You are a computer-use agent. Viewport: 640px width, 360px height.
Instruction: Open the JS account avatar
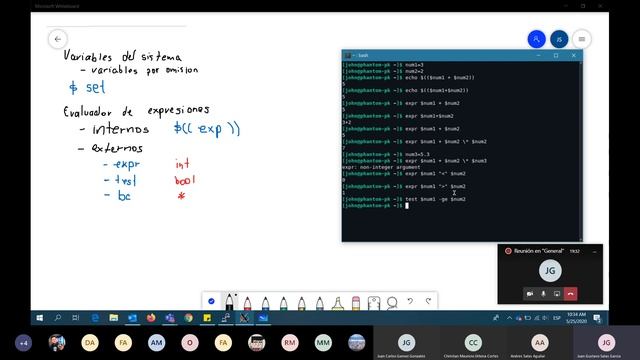click(x=559, y=39)
